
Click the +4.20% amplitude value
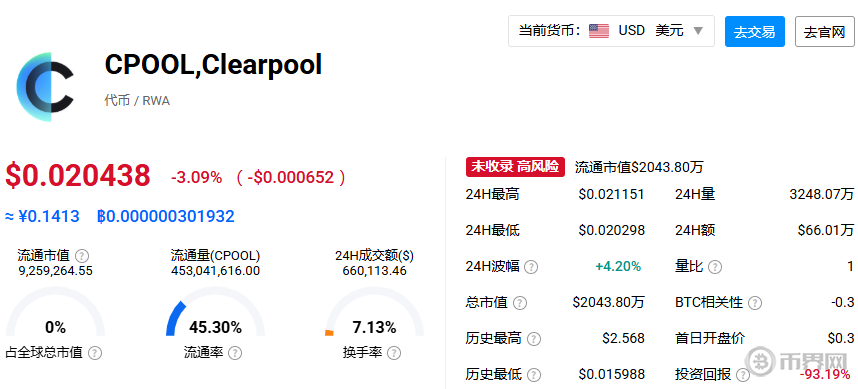click(618, 266)
